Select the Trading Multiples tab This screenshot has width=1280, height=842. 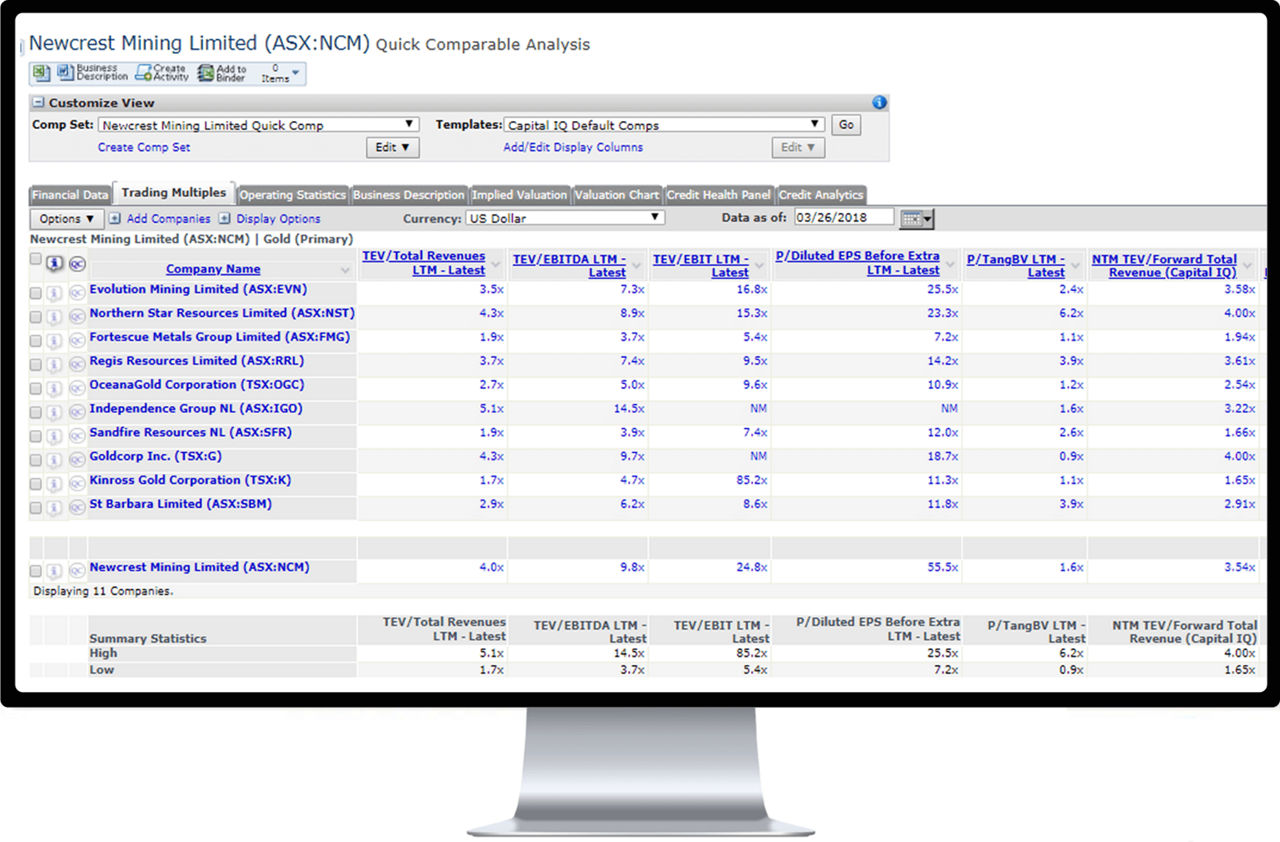[x=174, y=193]
